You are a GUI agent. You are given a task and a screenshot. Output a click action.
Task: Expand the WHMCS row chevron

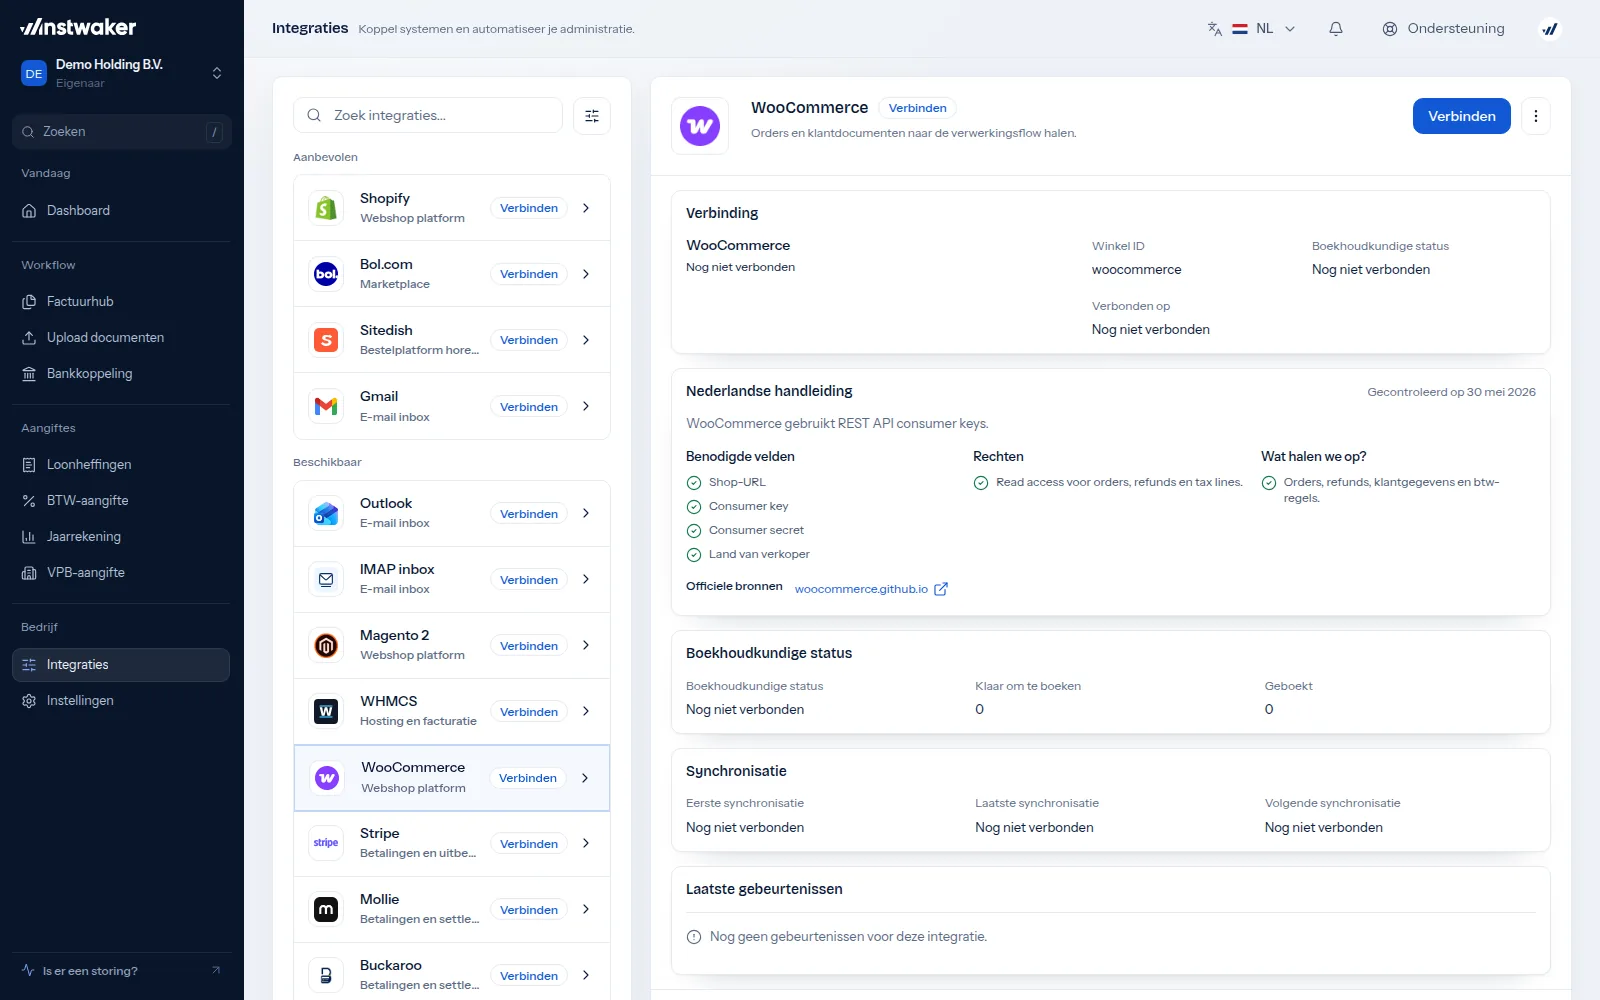(586, 711)
